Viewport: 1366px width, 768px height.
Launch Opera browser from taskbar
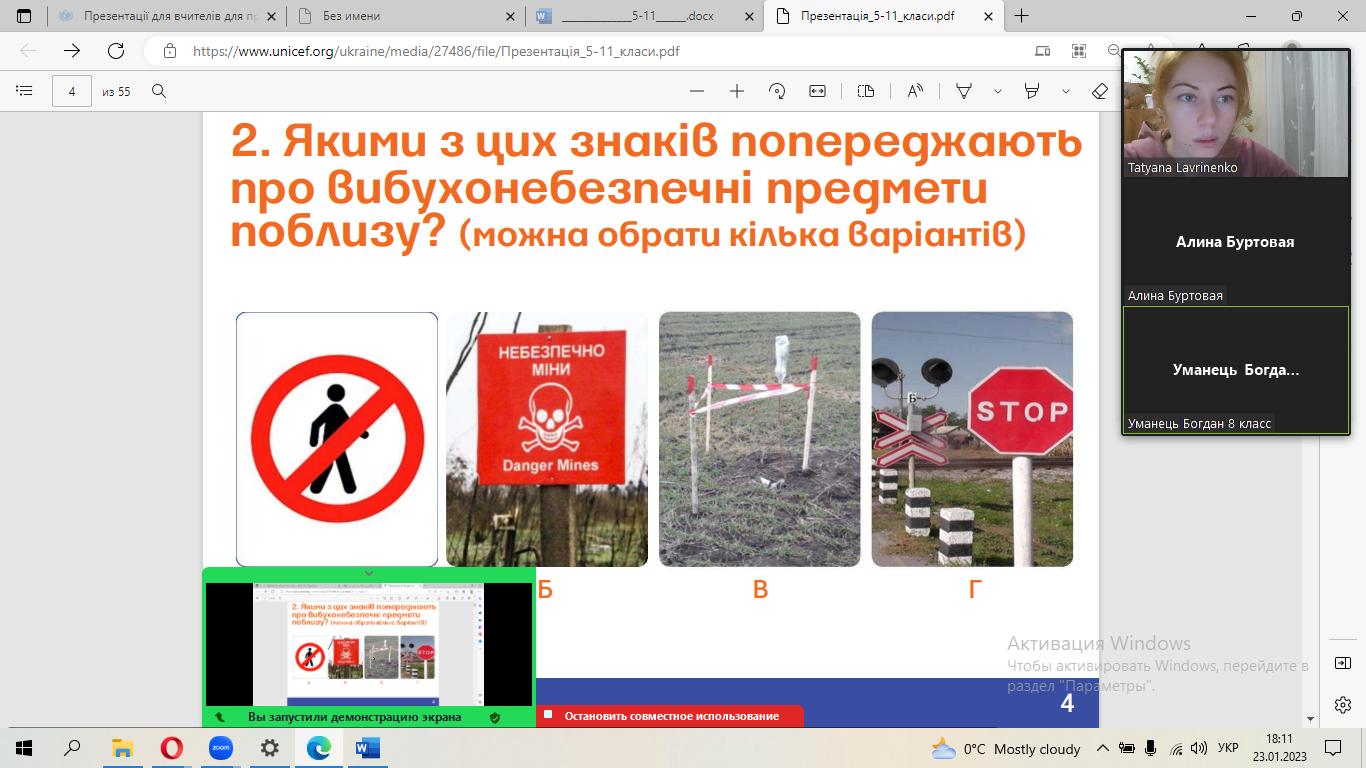[171, 747]
